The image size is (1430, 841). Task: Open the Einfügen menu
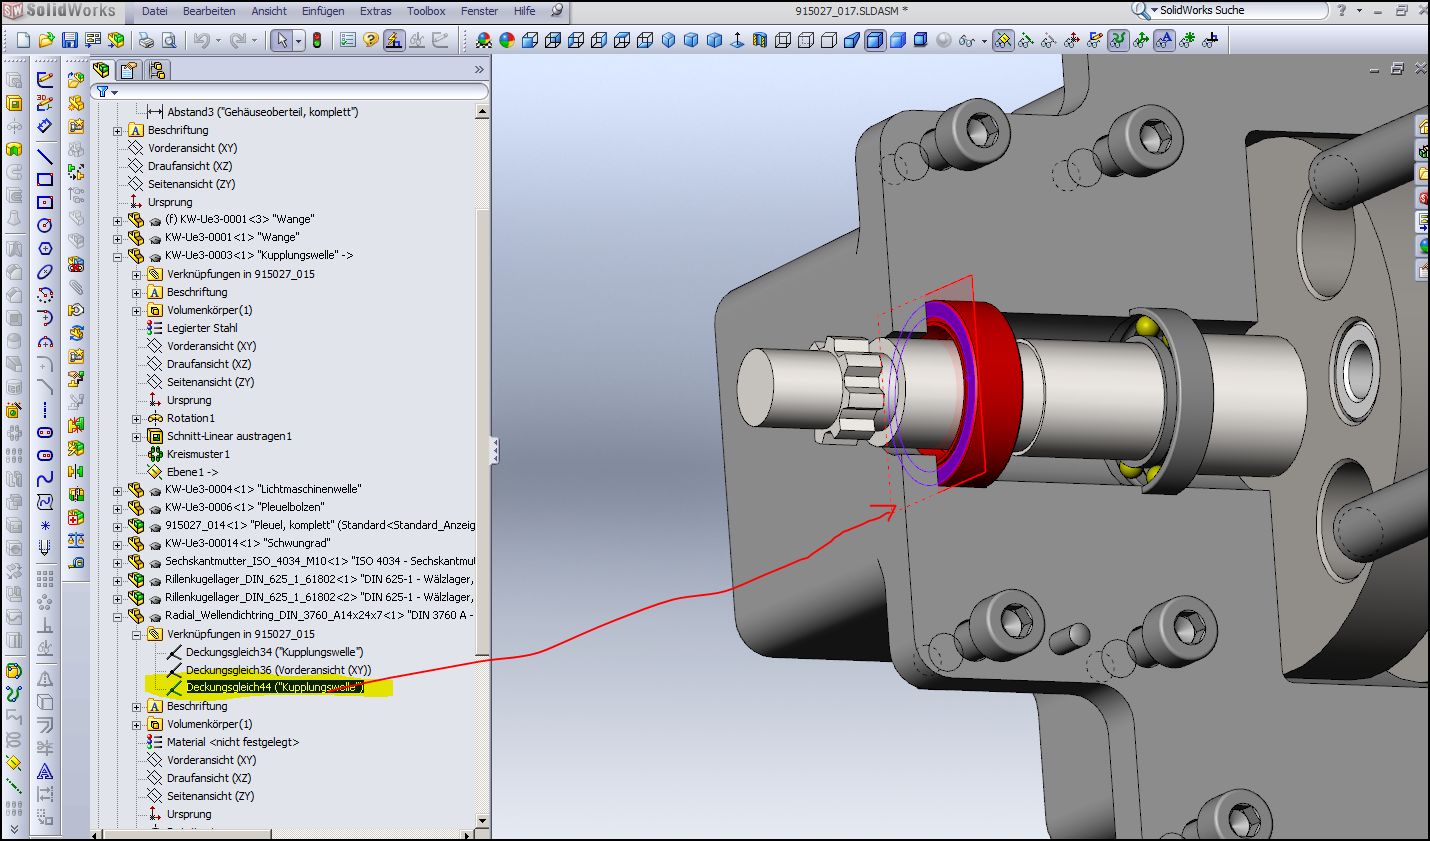323,11
